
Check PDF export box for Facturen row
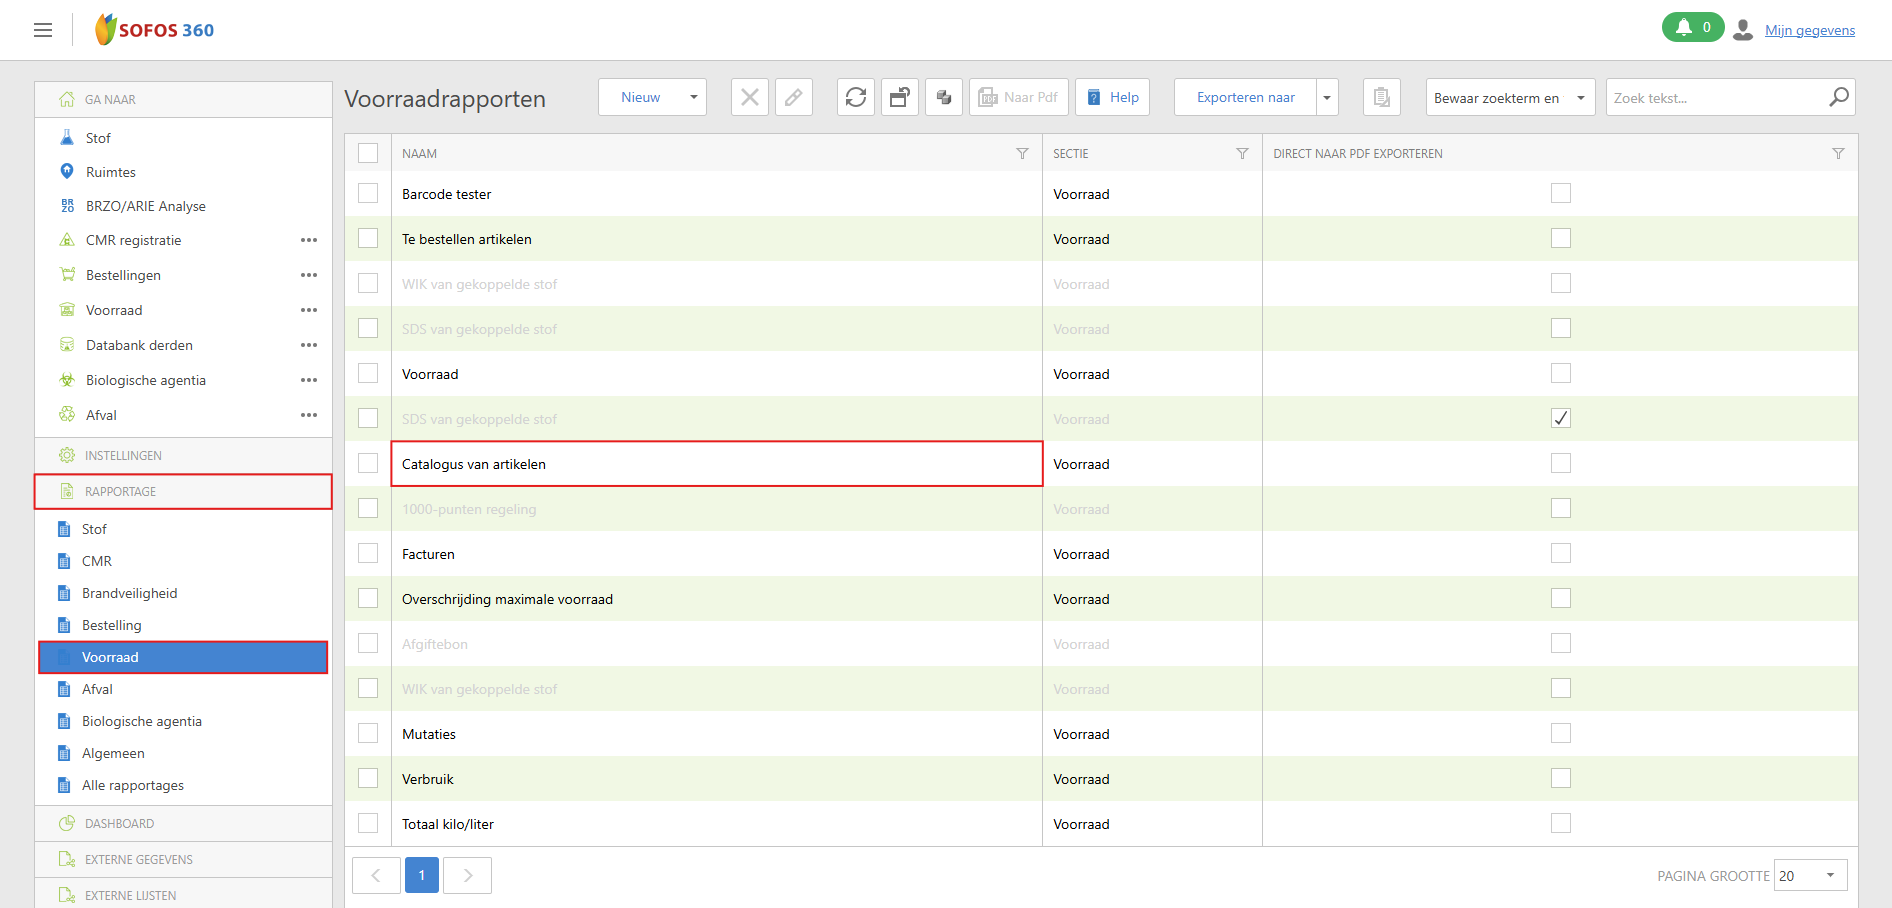click(1561, 554)
